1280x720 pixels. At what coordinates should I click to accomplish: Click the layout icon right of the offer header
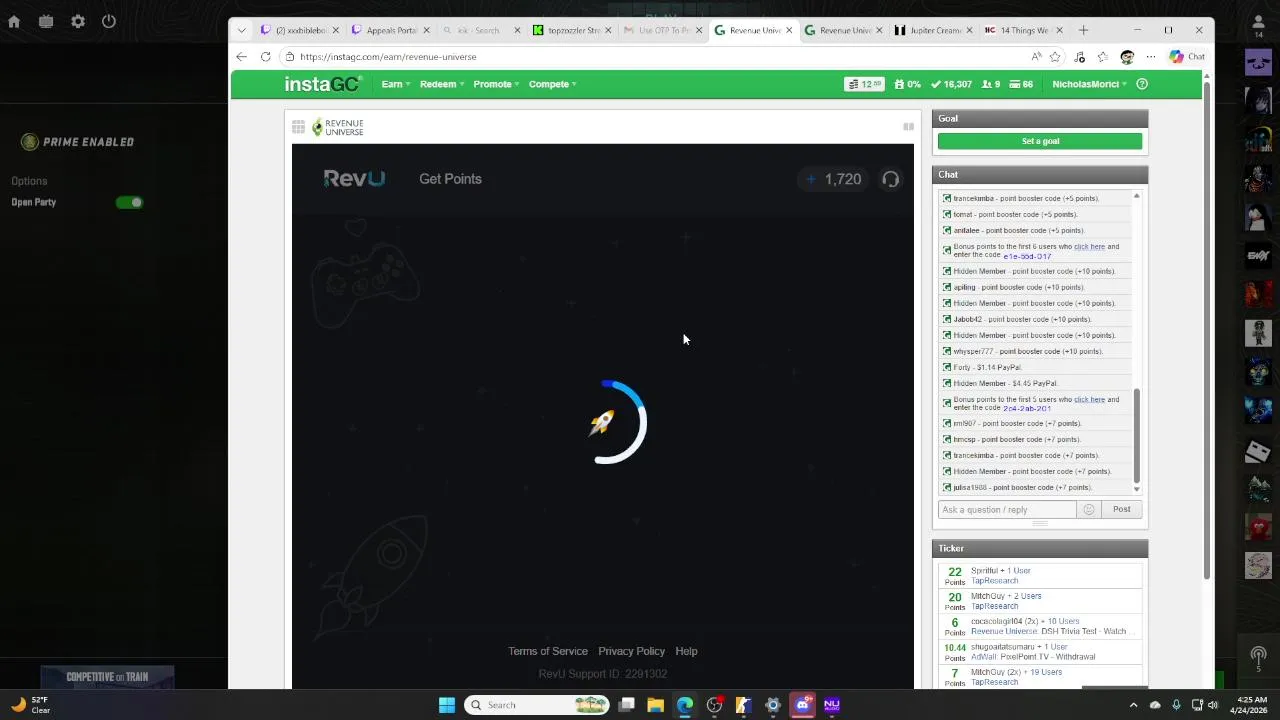(908, 127)
